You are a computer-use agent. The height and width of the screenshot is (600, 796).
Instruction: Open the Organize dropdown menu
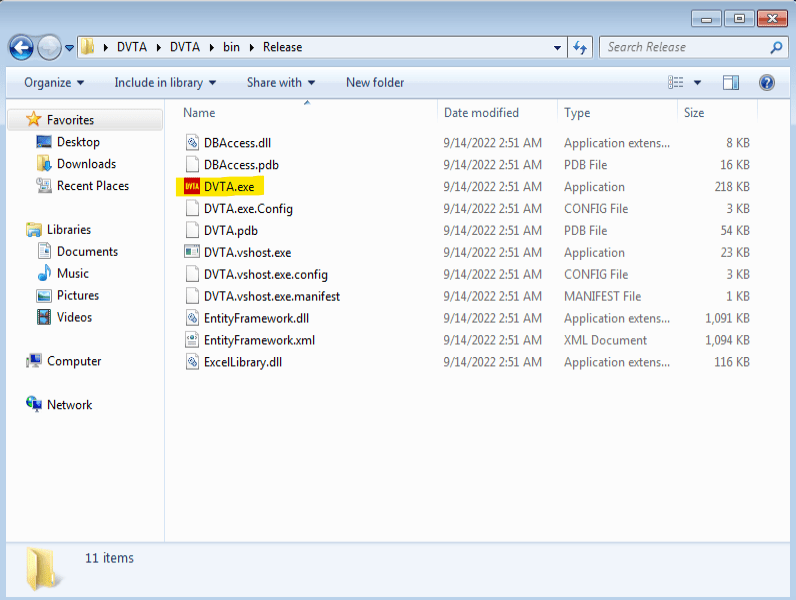[54, 83]
